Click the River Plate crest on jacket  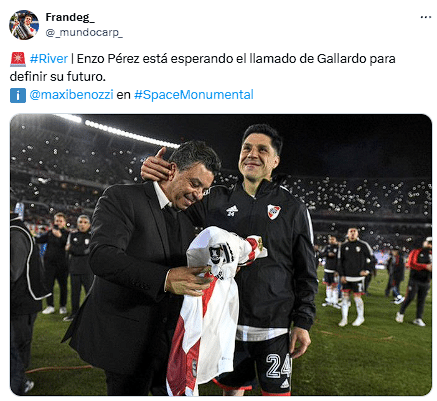(274, 211)
